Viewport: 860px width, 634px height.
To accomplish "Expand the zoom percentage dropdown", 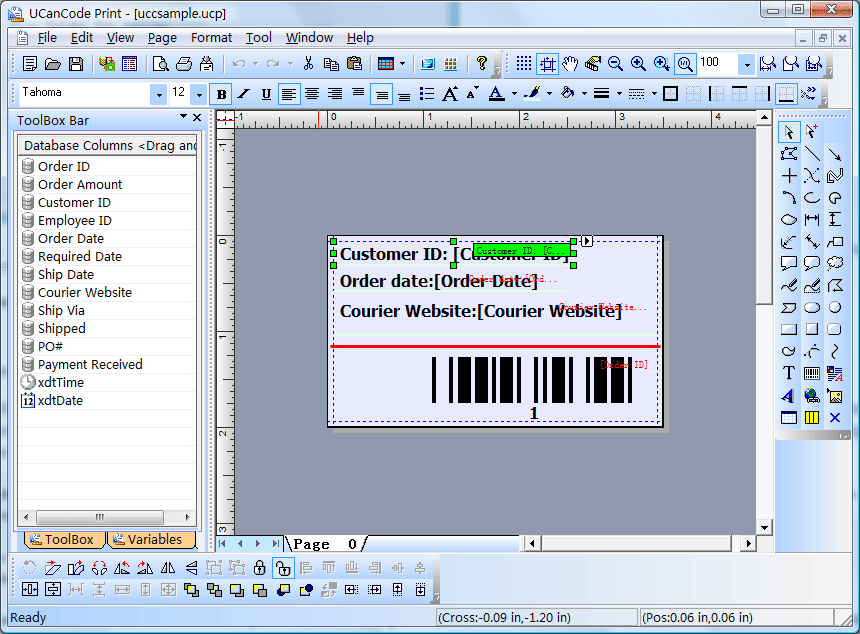I will pyautogui.click(x=746, y=64).
